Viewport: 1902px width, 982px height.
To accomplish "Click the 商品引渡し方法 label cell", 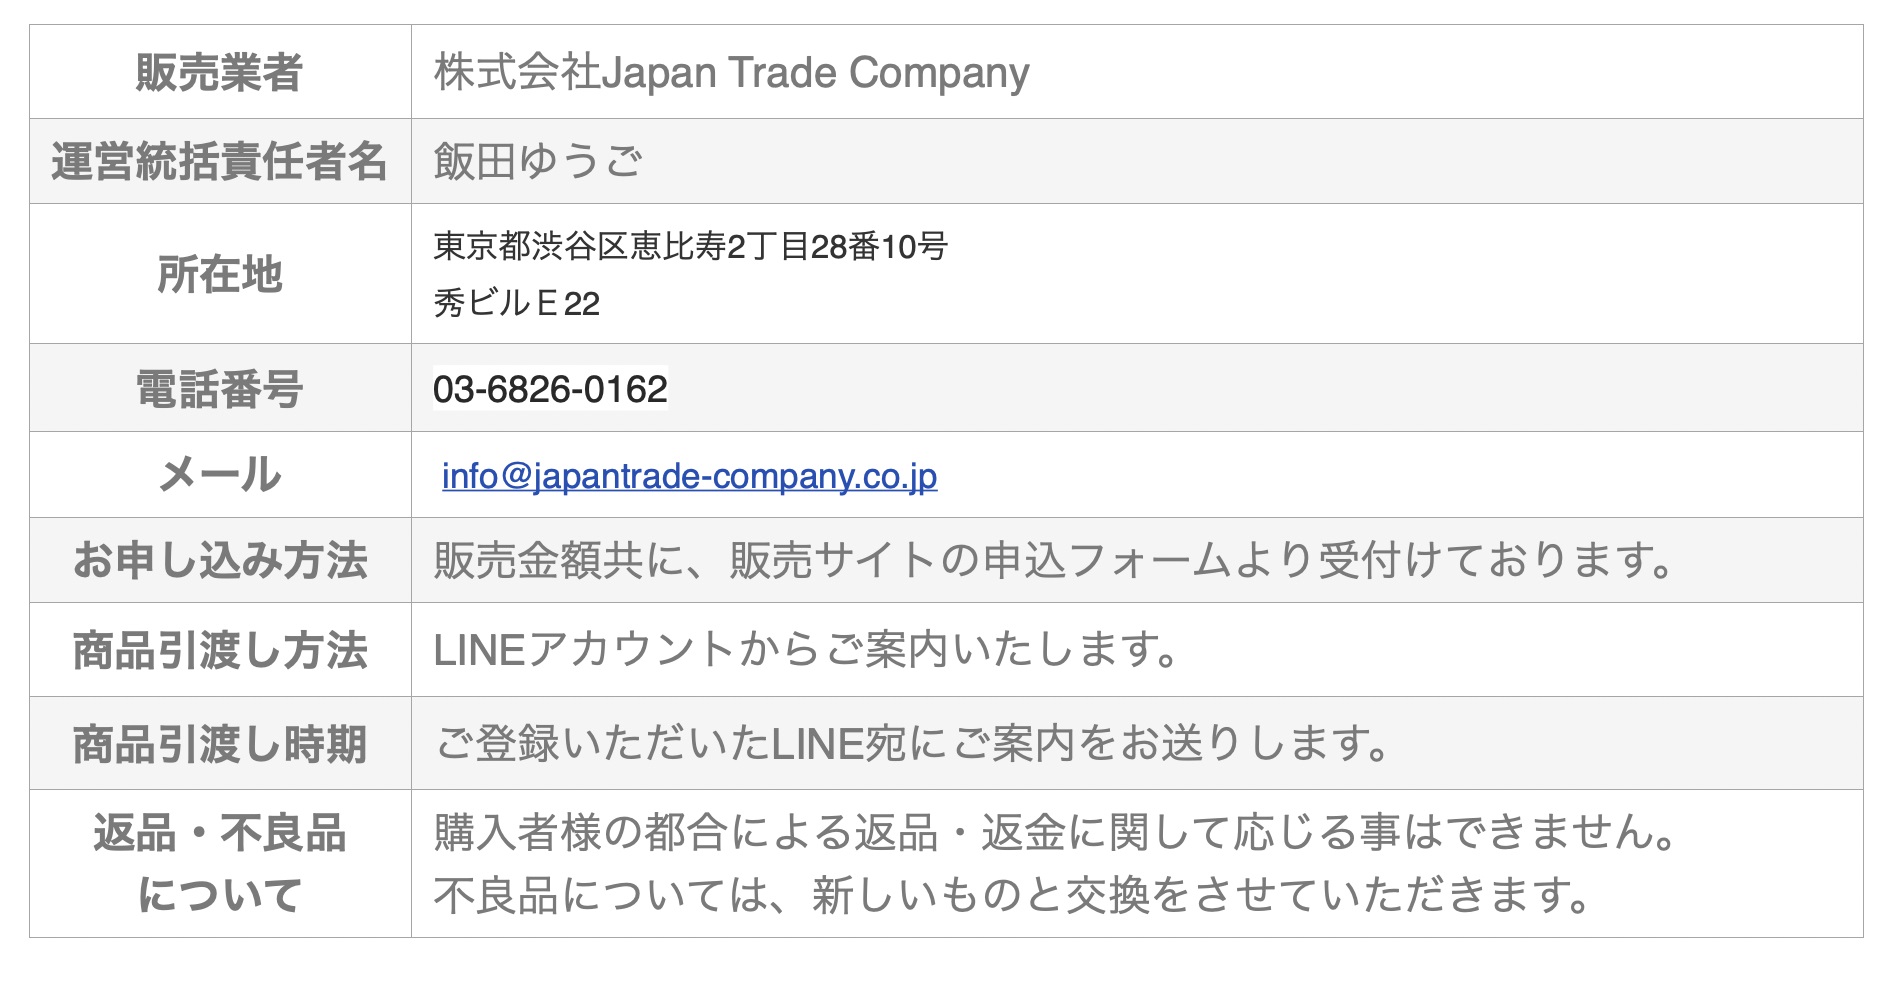I will point(220,650).
